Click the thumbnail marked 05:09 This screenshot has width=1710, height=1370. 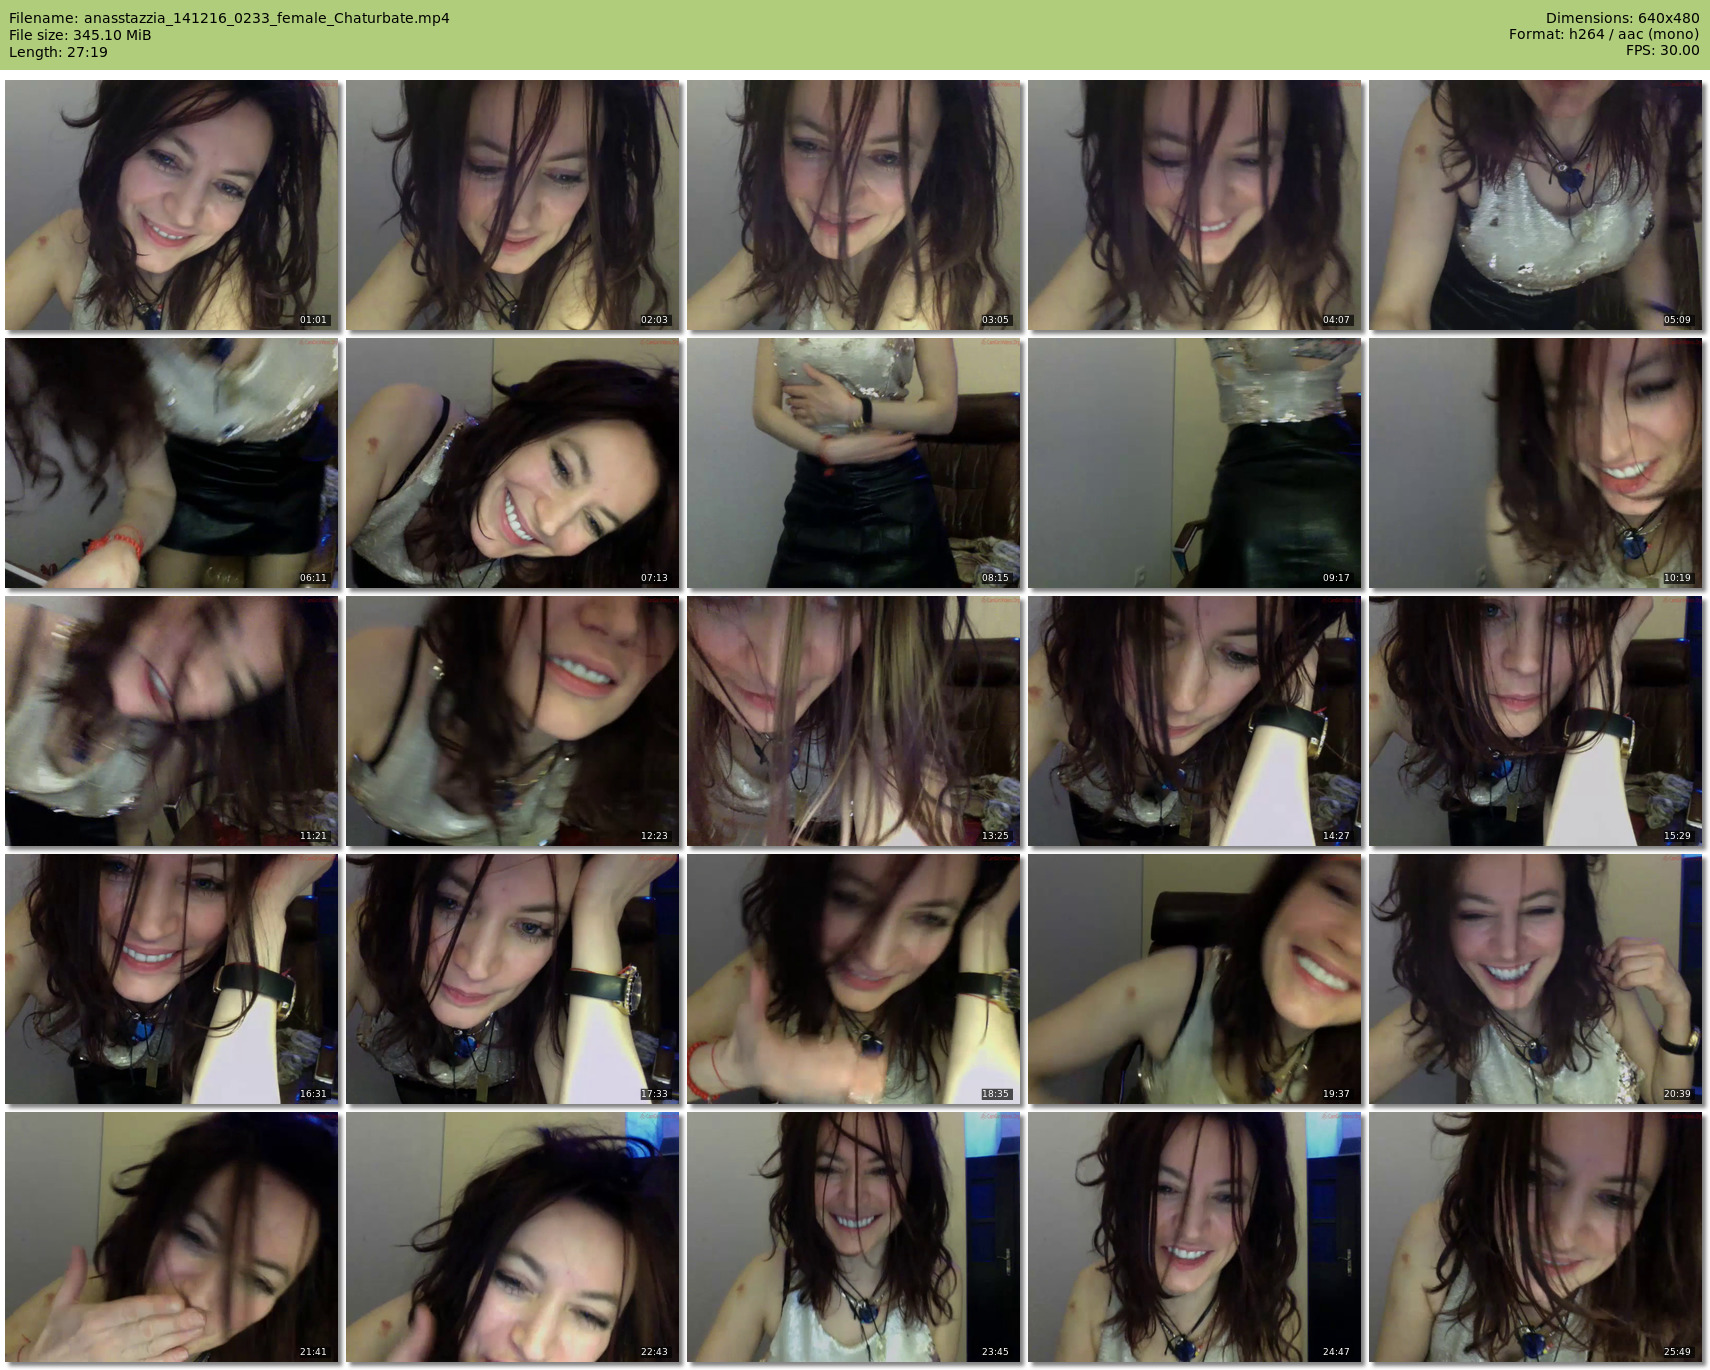1535,205
